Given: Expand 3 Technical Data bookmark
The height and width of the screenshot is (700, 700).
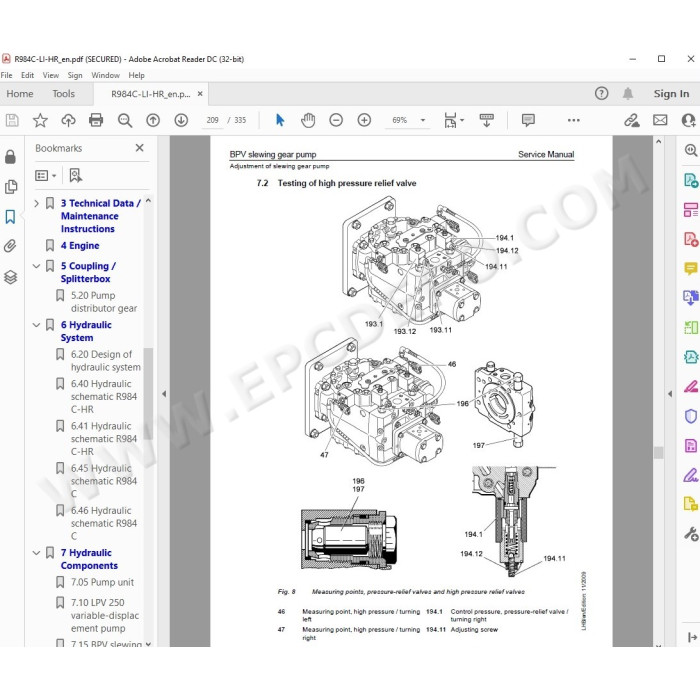Looking at the screenshot, I should coord(36,204).
